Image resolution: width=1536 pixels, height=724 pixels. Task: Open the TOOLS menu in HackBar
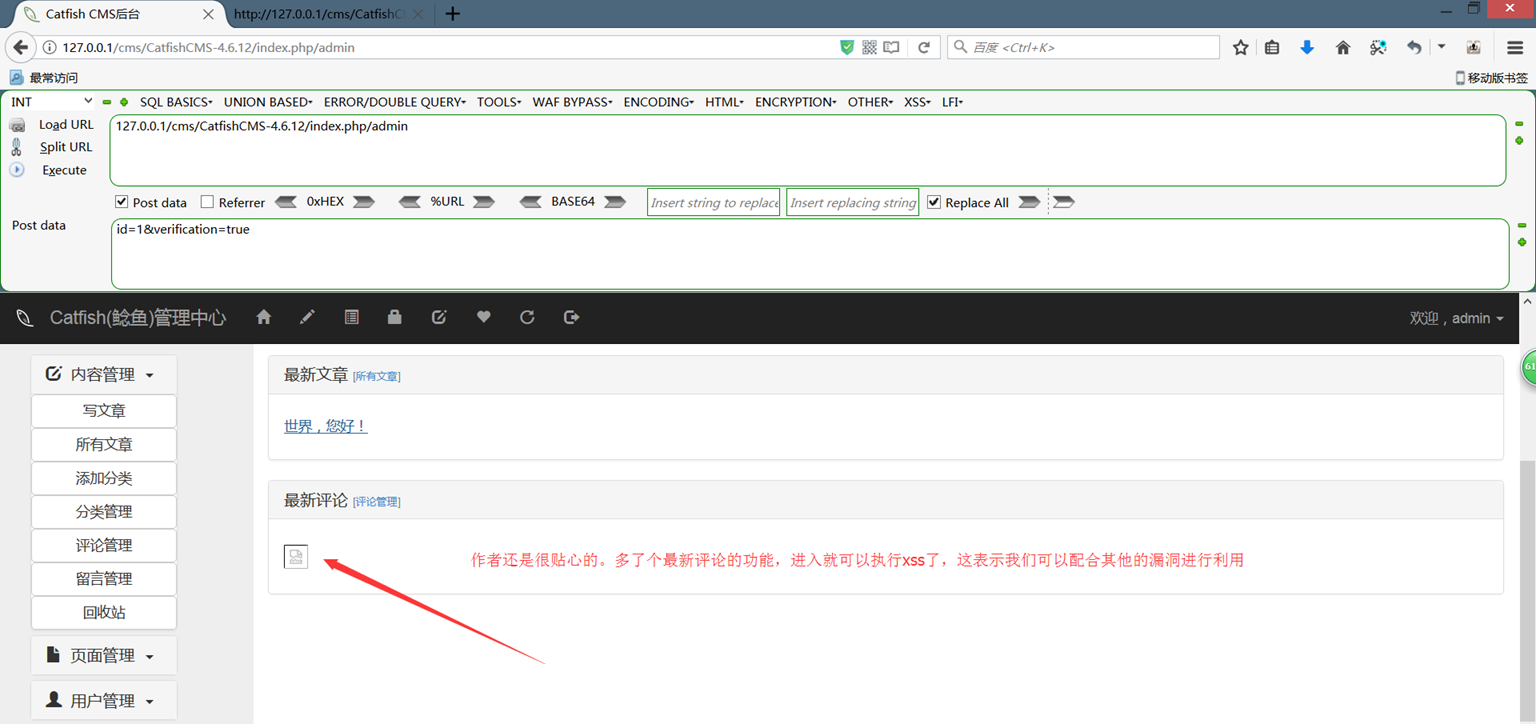click(499, 102)
